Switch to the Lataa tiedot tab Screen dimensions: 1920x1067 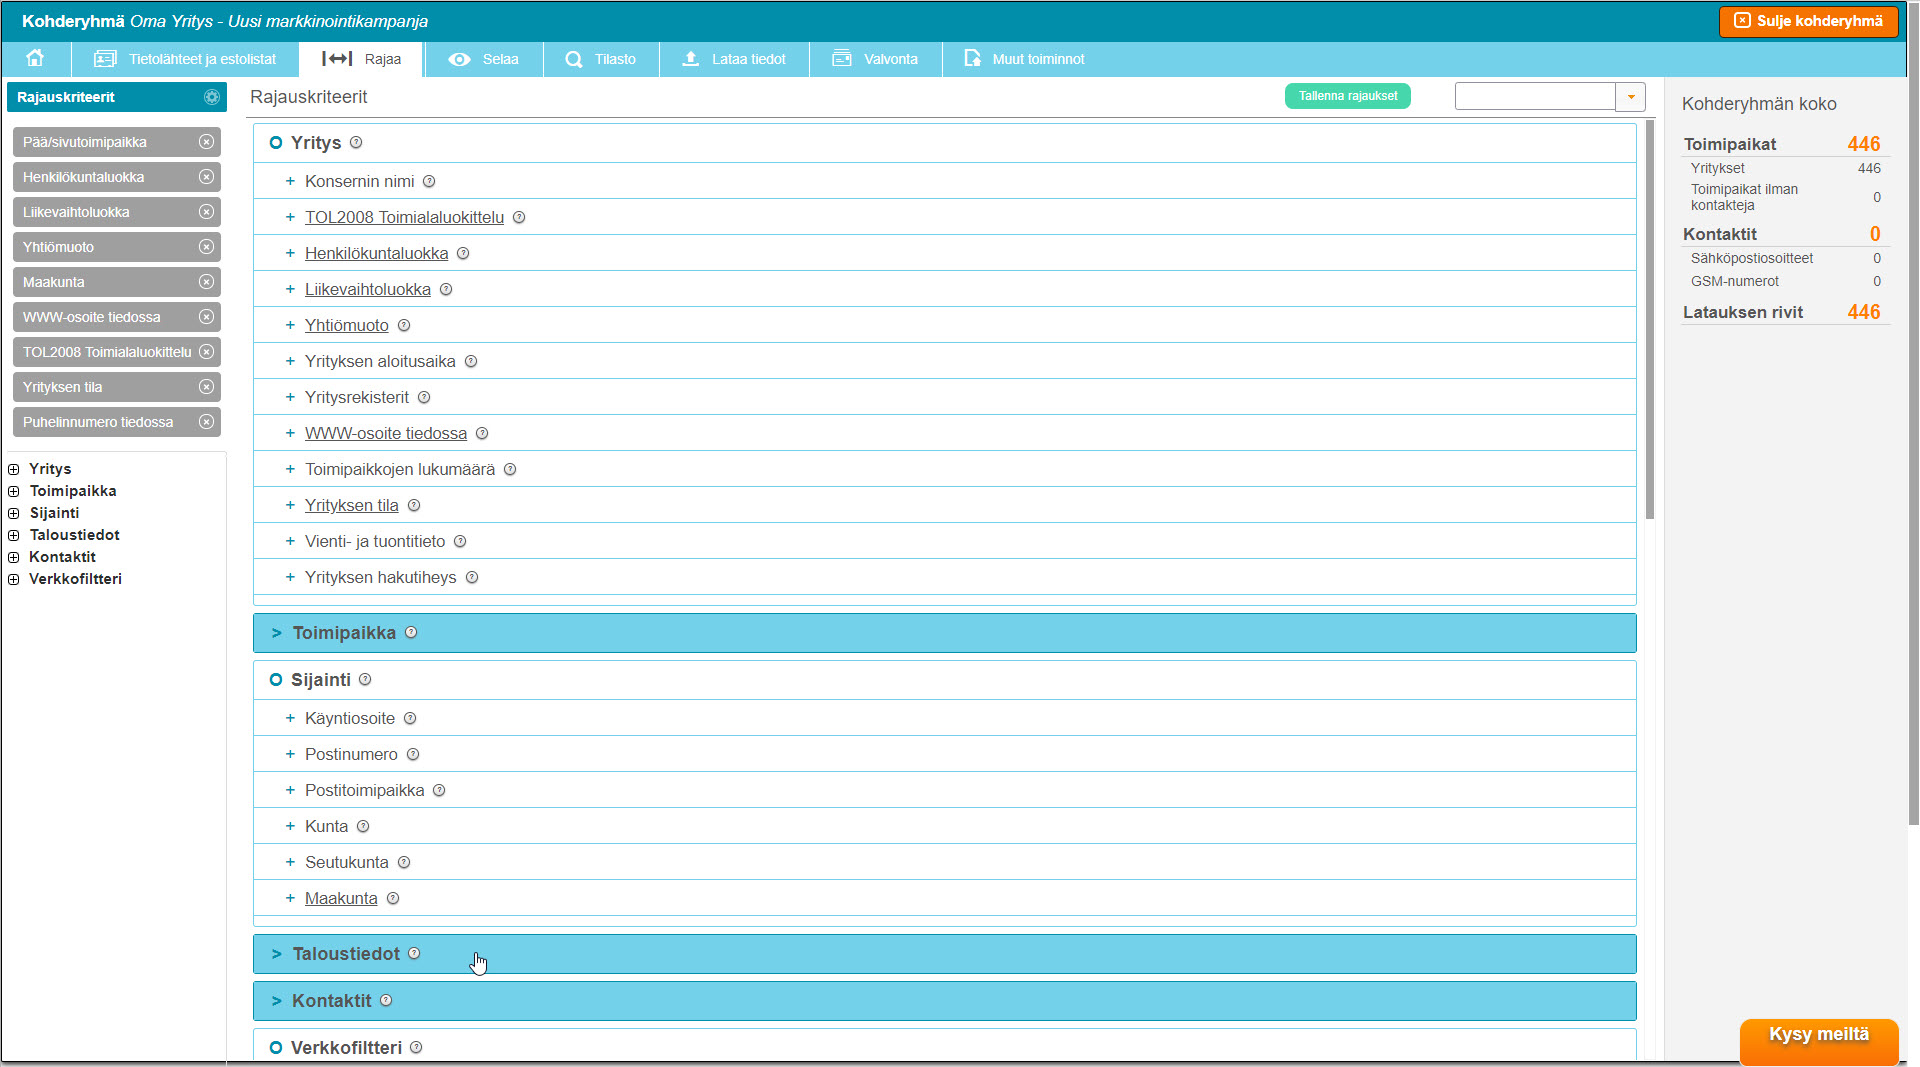click(734, 59)
